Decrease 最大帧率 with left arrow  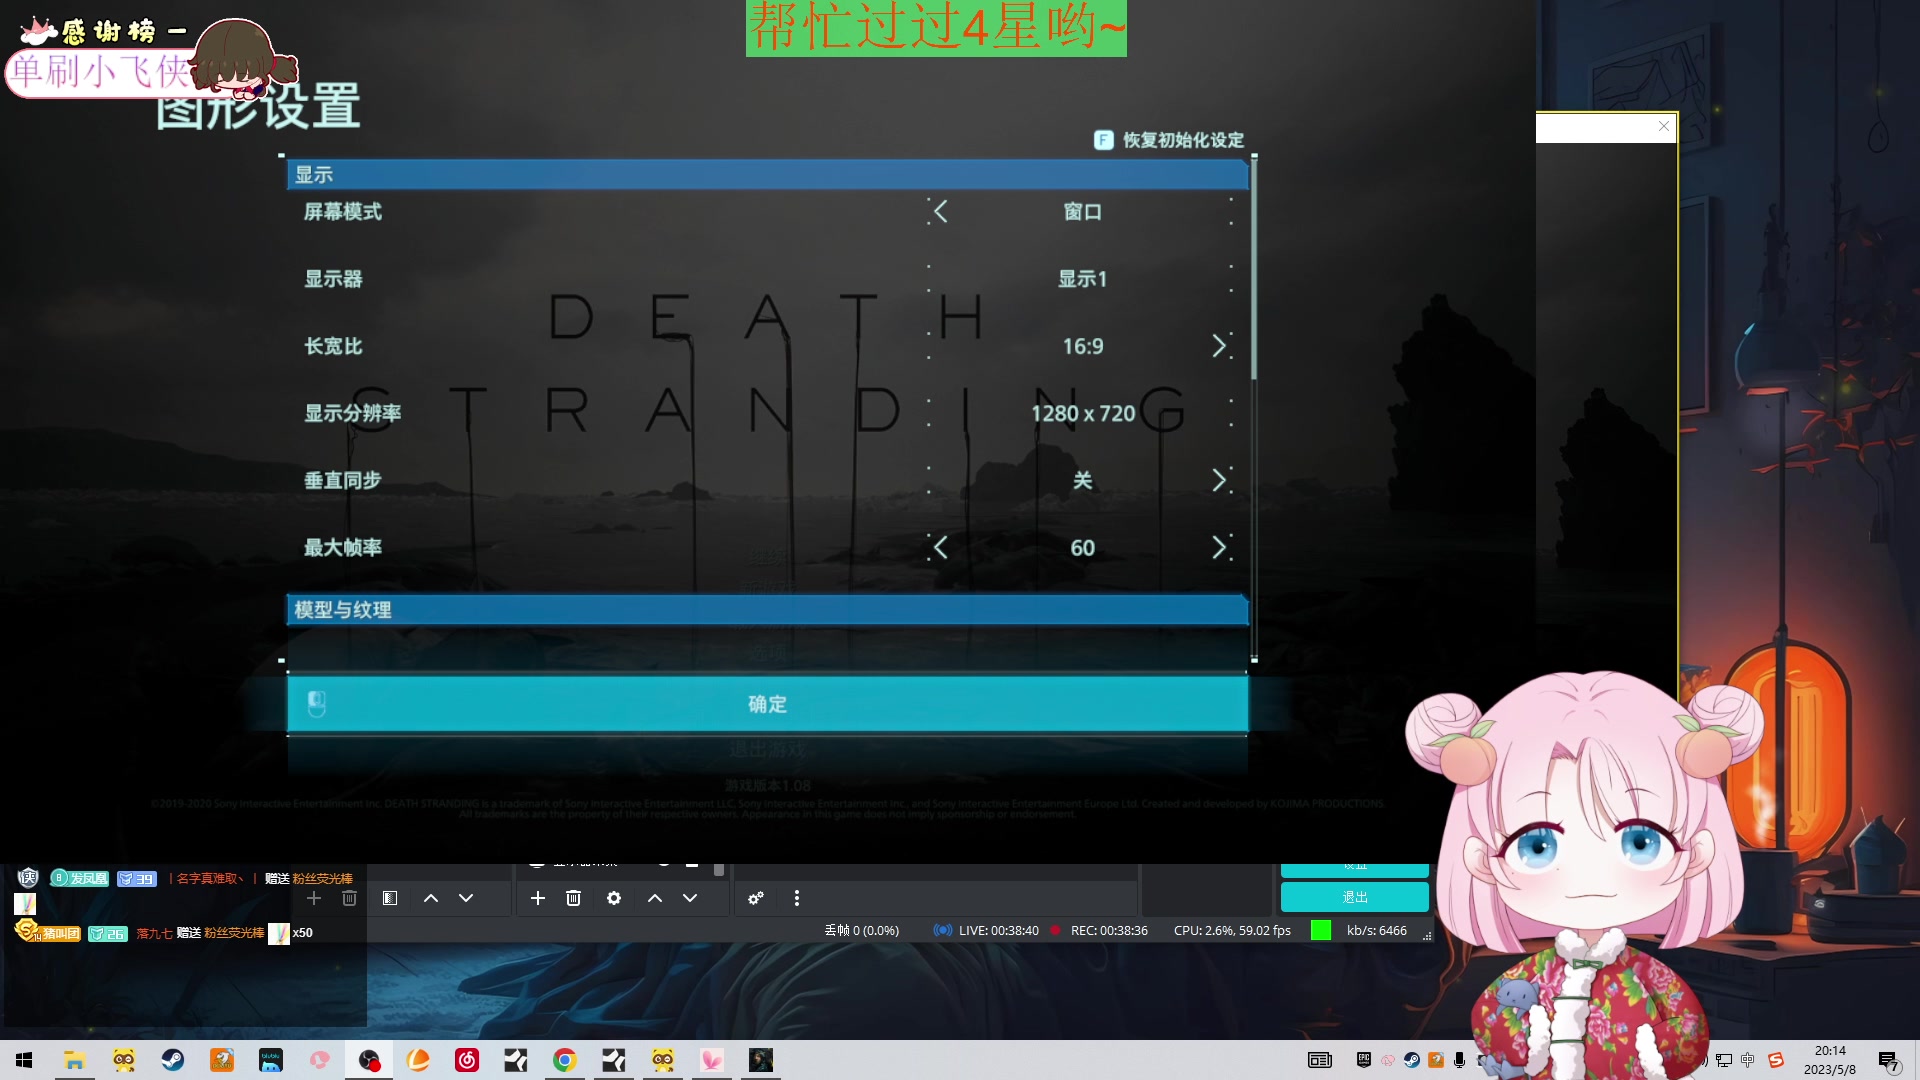pyautogui.click(x=940, y=547)
